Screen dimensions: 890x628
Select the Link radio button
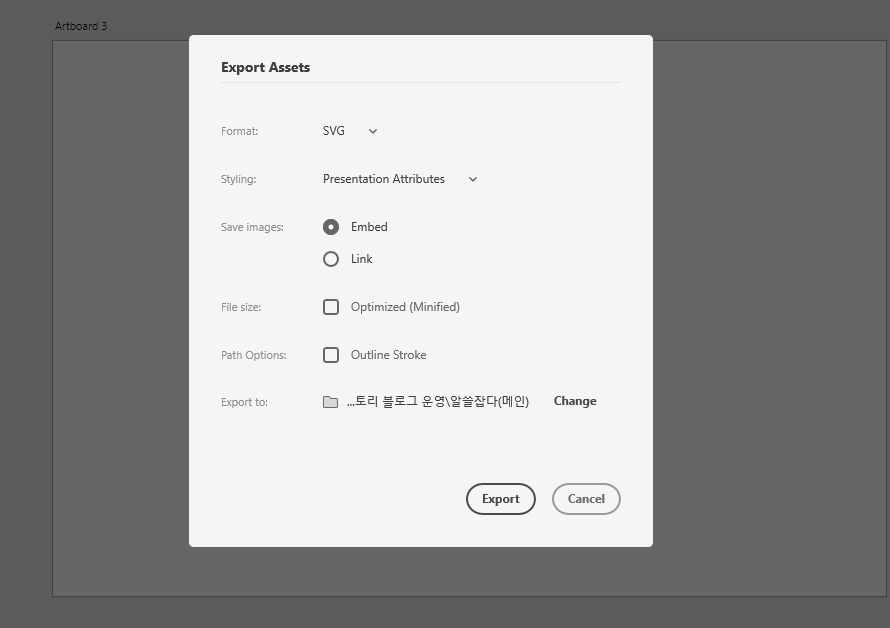(331, 259)
